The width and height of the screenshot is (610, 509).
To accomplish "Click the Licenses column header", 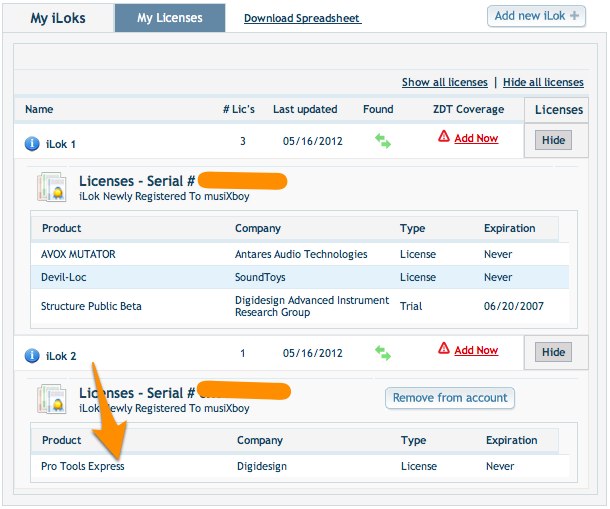I will click(x=559, y=109).
